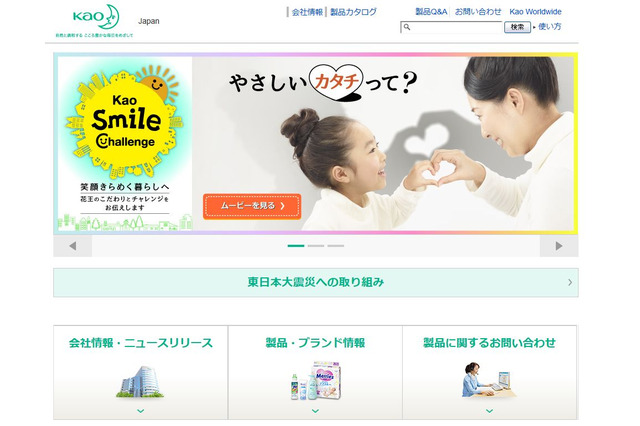Select the third carousel slide indicator
The image size is (640, 426).
point(336,246)
